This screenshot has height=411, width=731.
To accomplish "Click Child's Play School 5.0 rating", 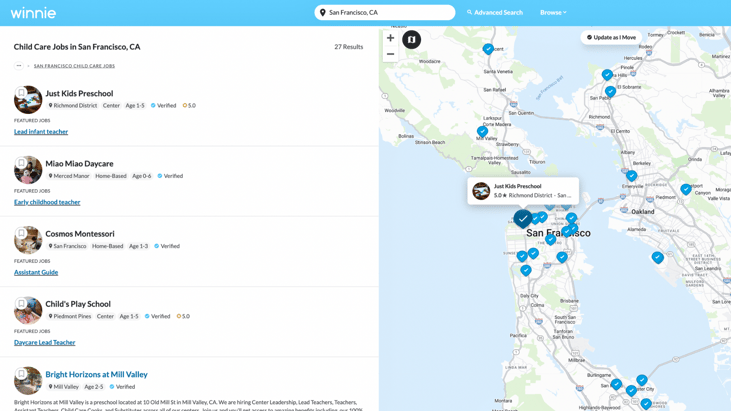I will pos(183,316).
